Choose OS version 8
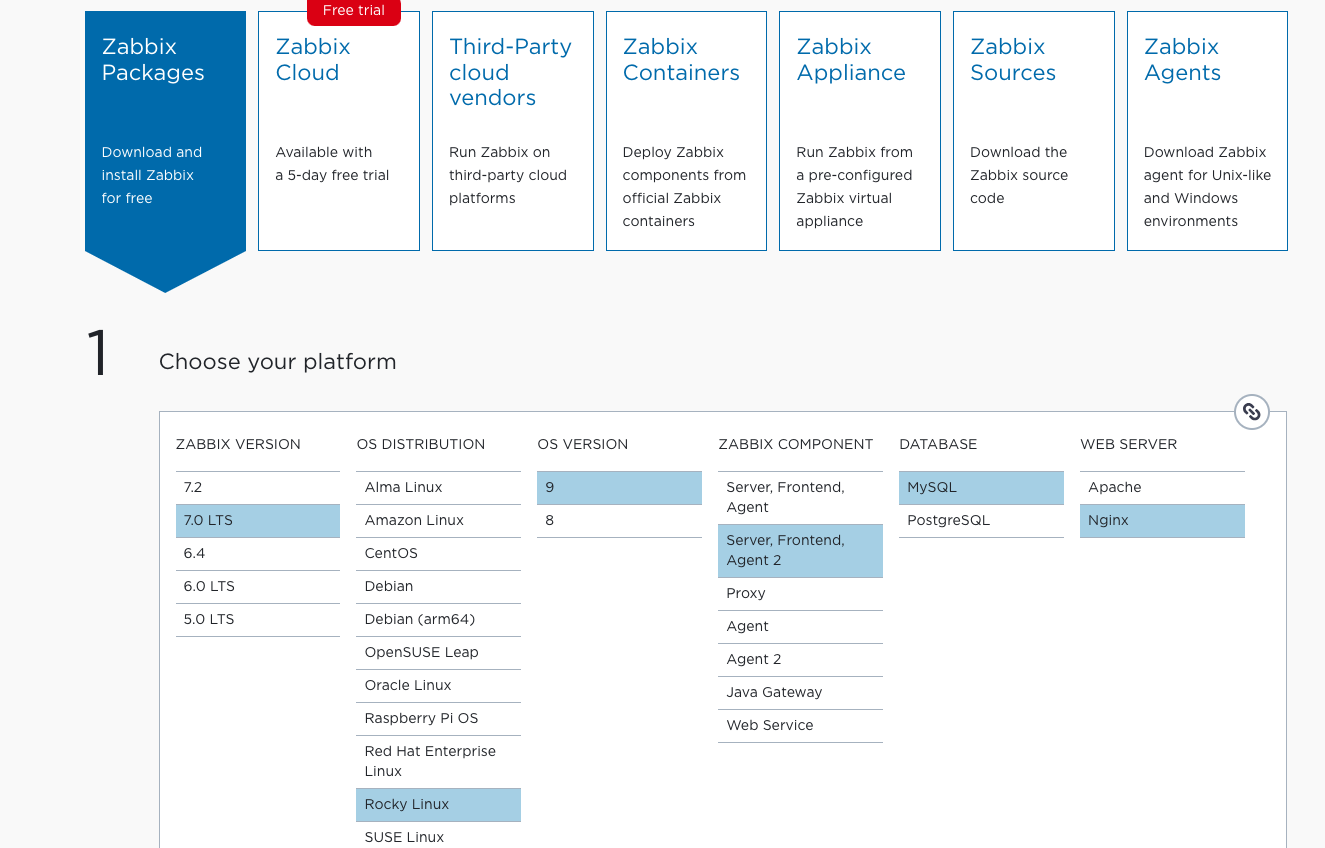1325x848 pixels. tap(619, 521)
